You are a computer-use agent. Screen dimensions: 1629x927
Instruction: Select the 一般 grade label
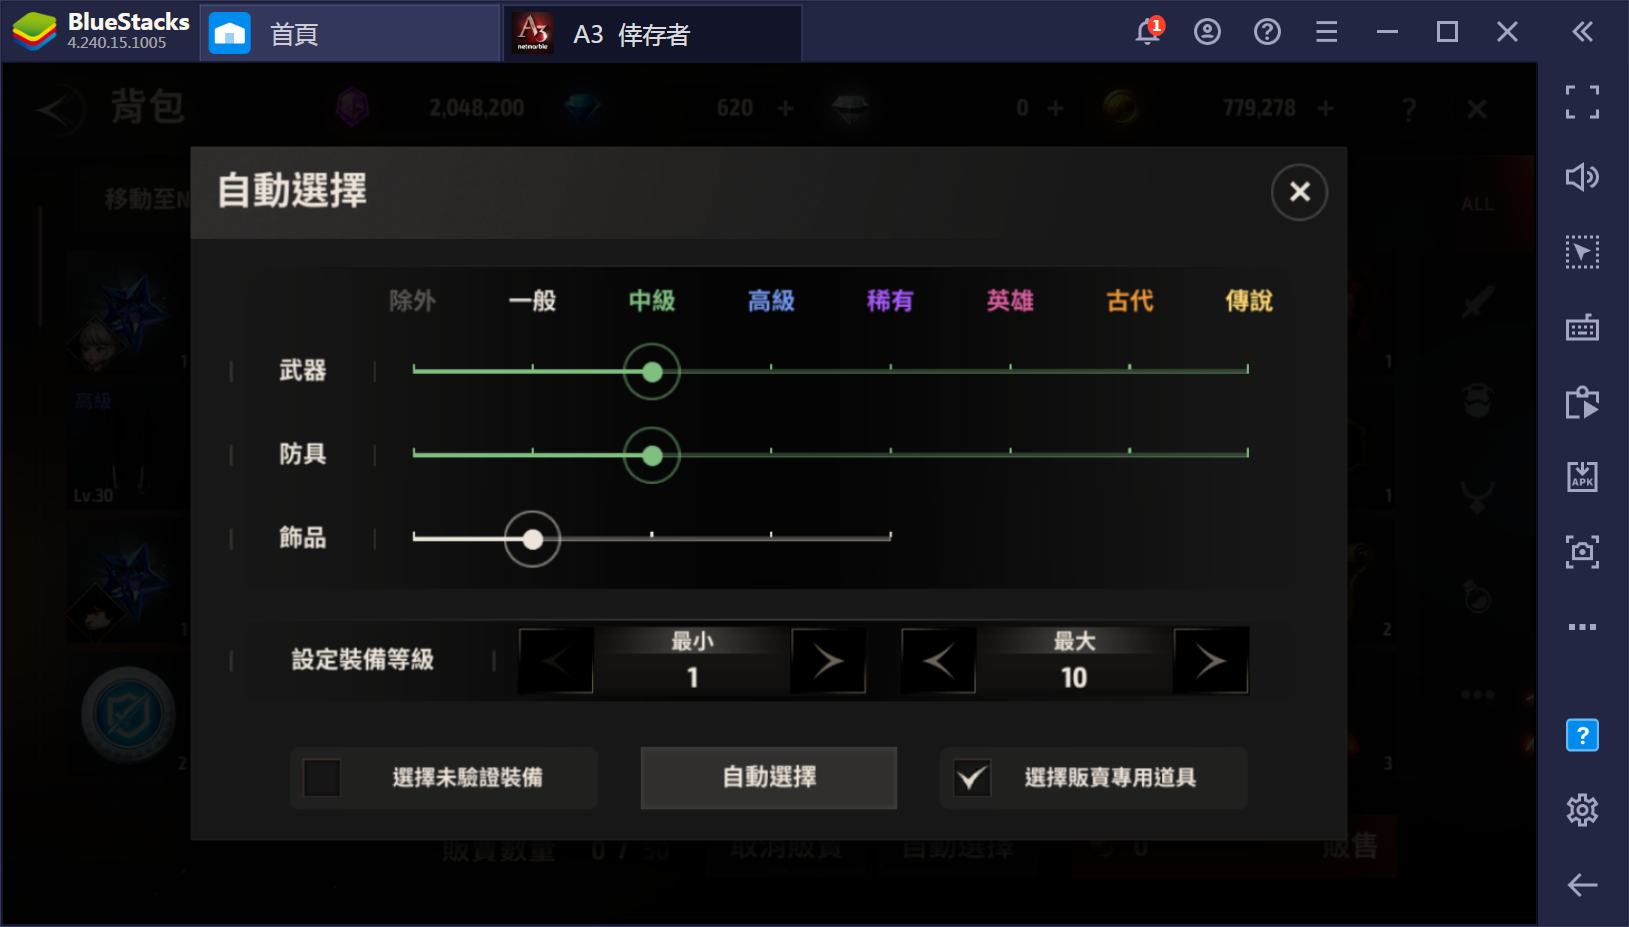pos(532,301)
